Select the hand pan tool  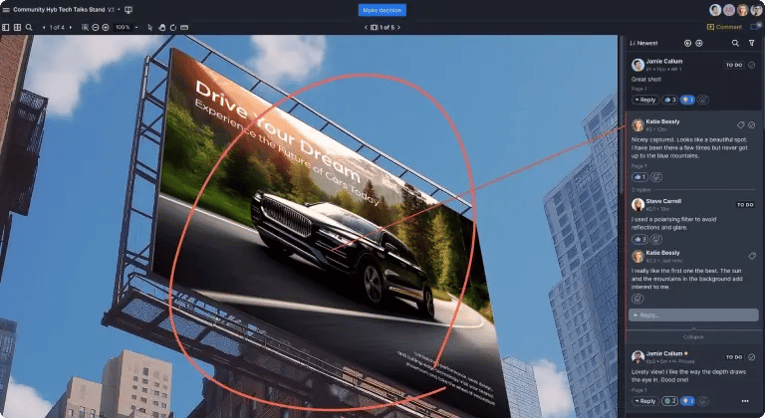[162, 27]
